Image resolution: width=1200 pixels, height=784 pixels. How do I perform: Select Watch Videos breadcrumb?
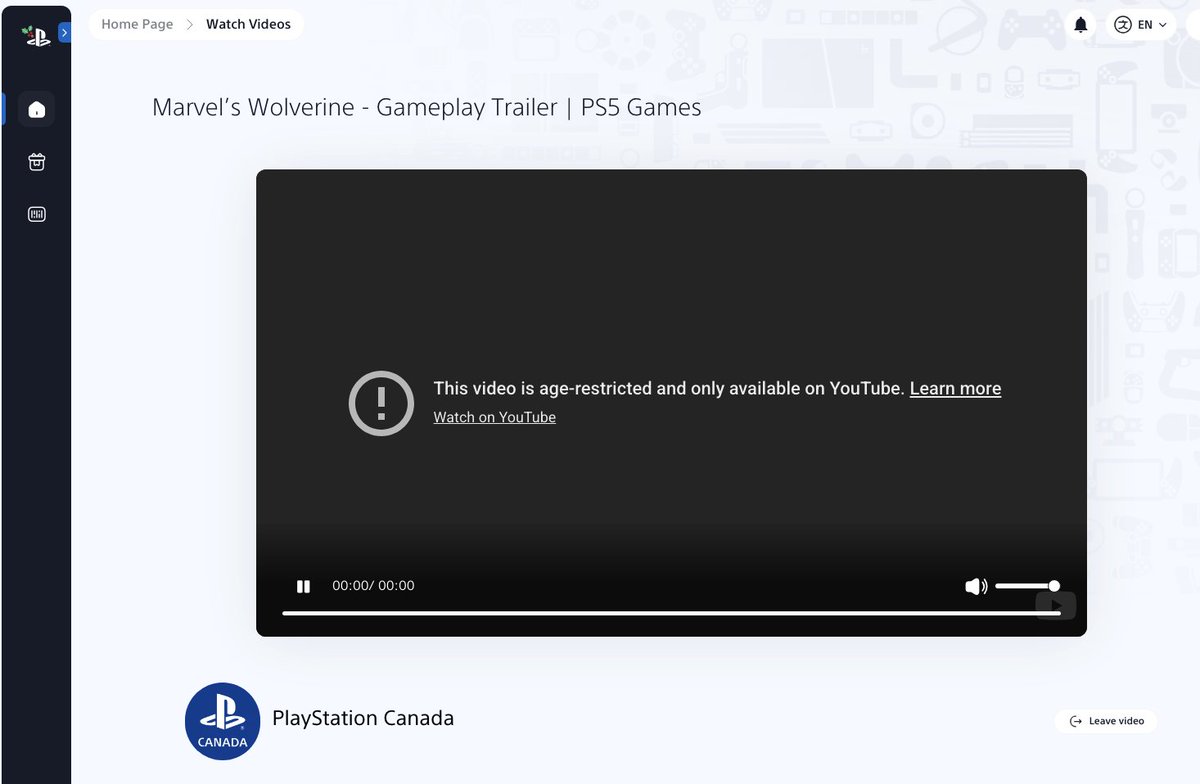click(248, 24)
